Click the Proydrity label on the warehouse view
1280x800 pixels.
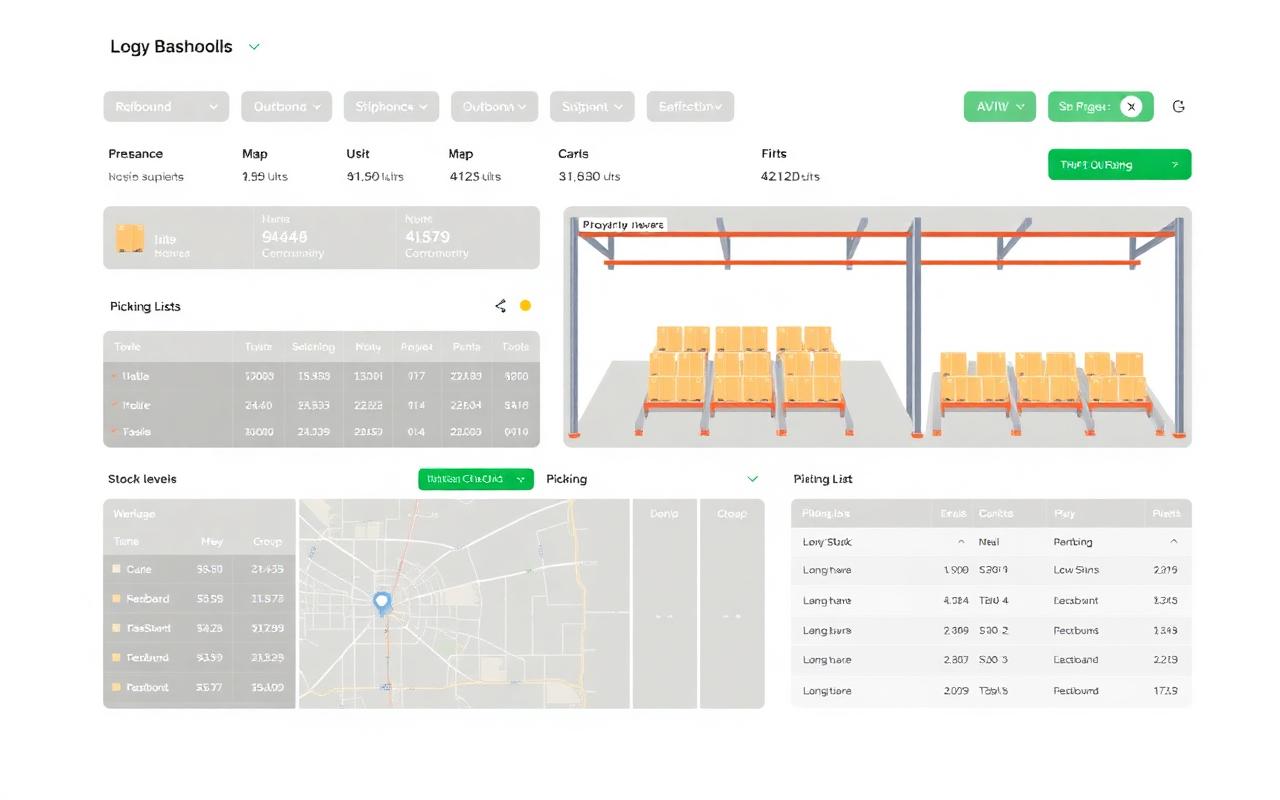tap(622, 225)
